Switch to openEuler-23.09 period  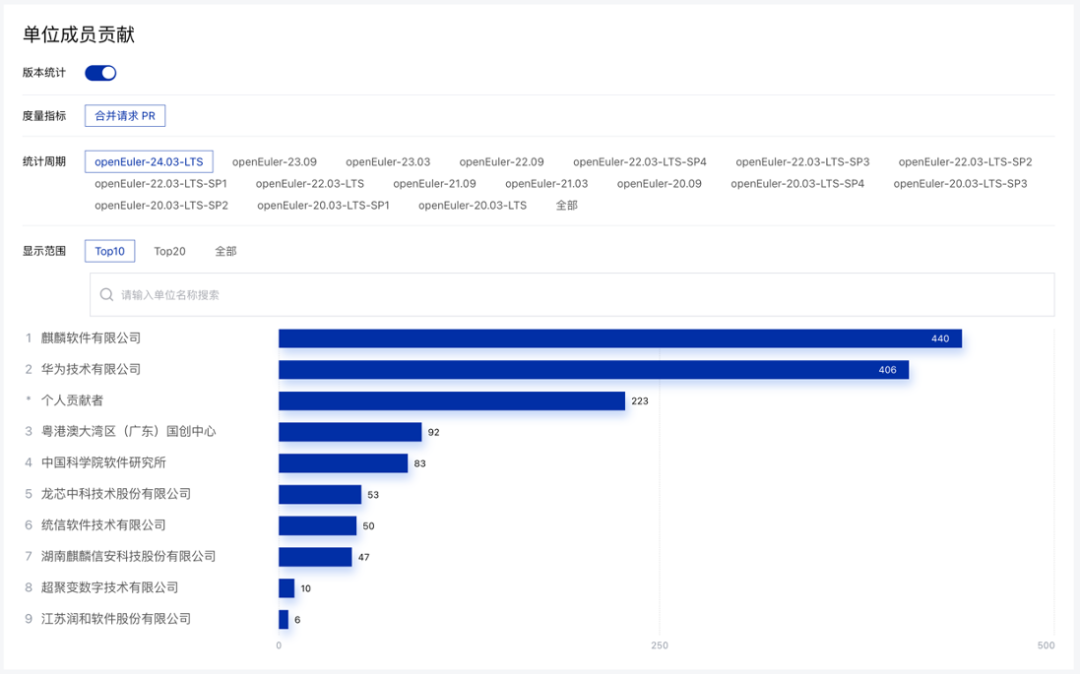click(274, 162)
